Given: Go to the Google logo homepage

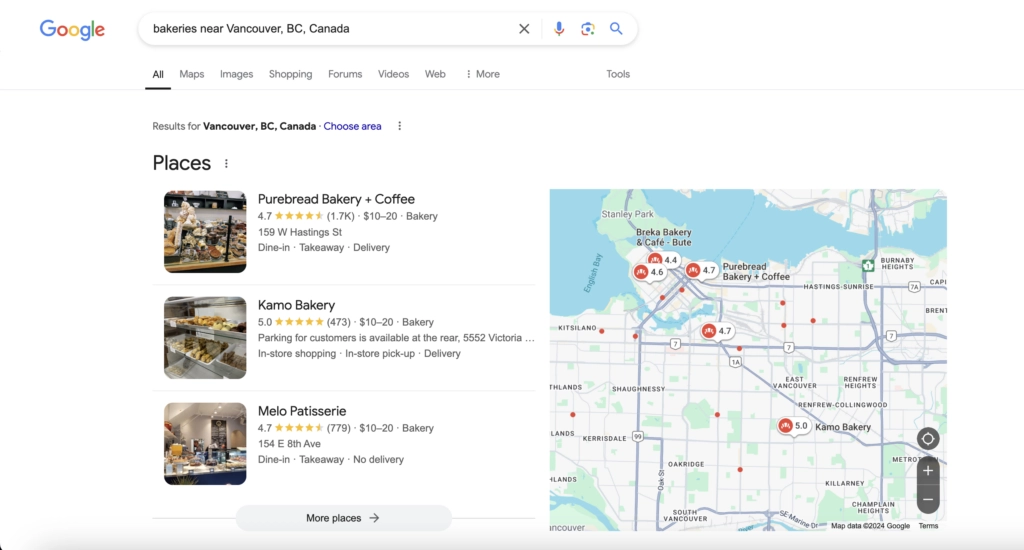Looking at the screenshot, I should coord(72,30).
